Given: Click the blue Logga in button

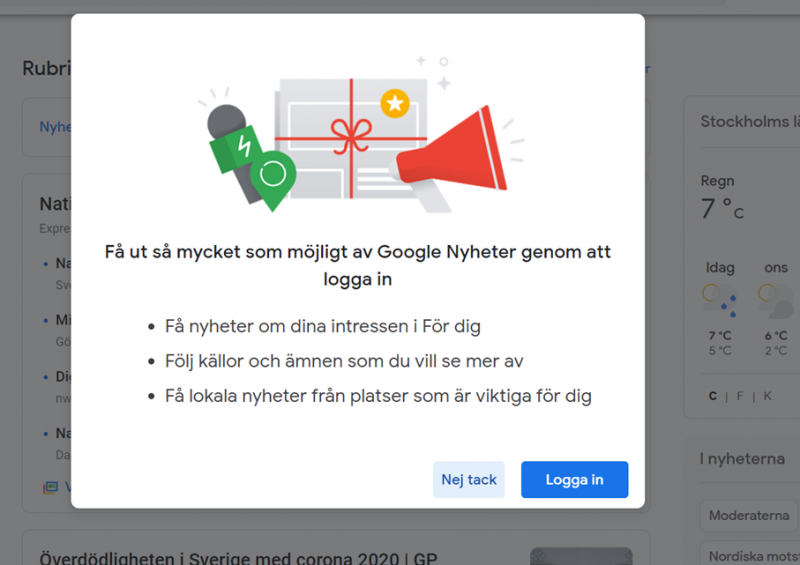Looking at the screenshot, I should pos(574,479).
